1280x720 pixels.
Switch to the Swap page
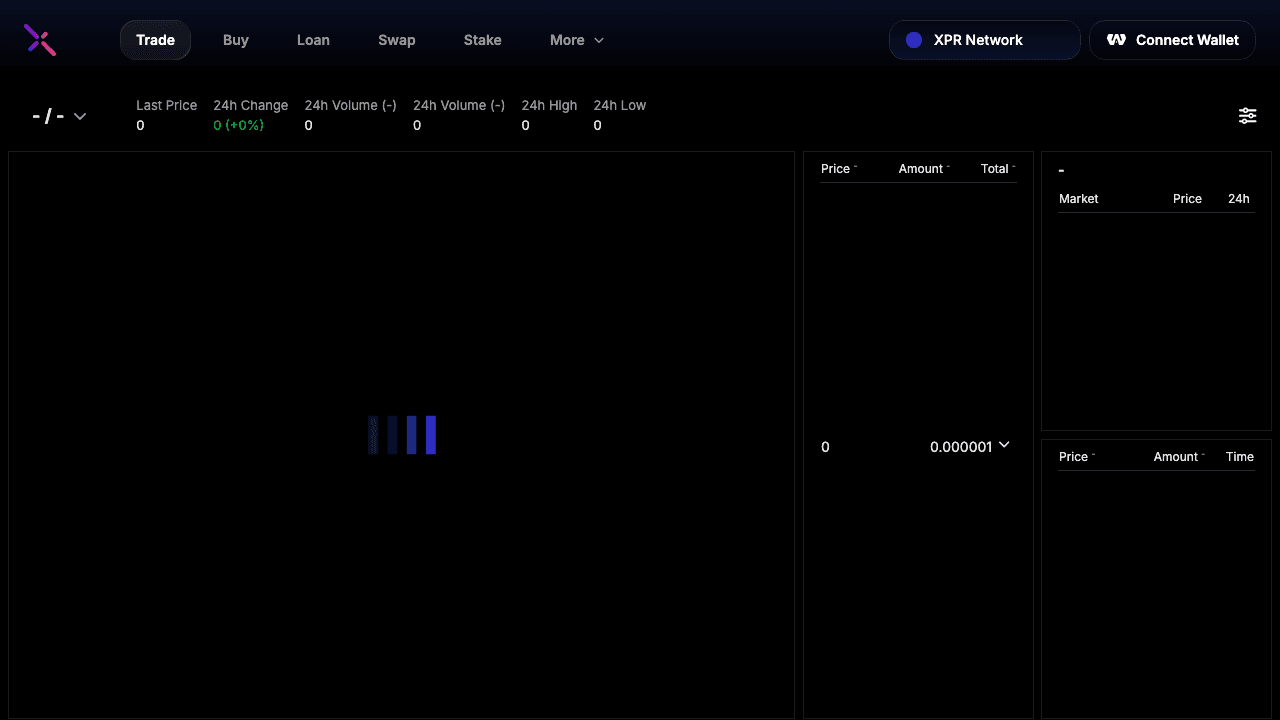tap(396, 40)
